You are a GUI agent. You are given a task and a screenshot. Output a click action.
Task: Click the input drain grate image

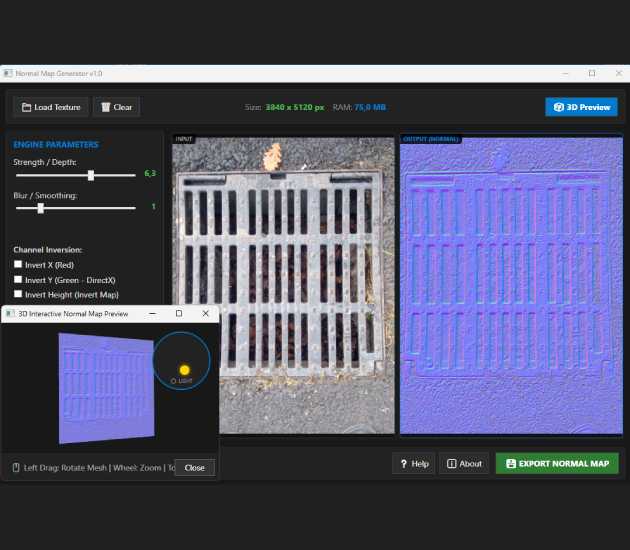pyautogui.click(x=283, y=285)
